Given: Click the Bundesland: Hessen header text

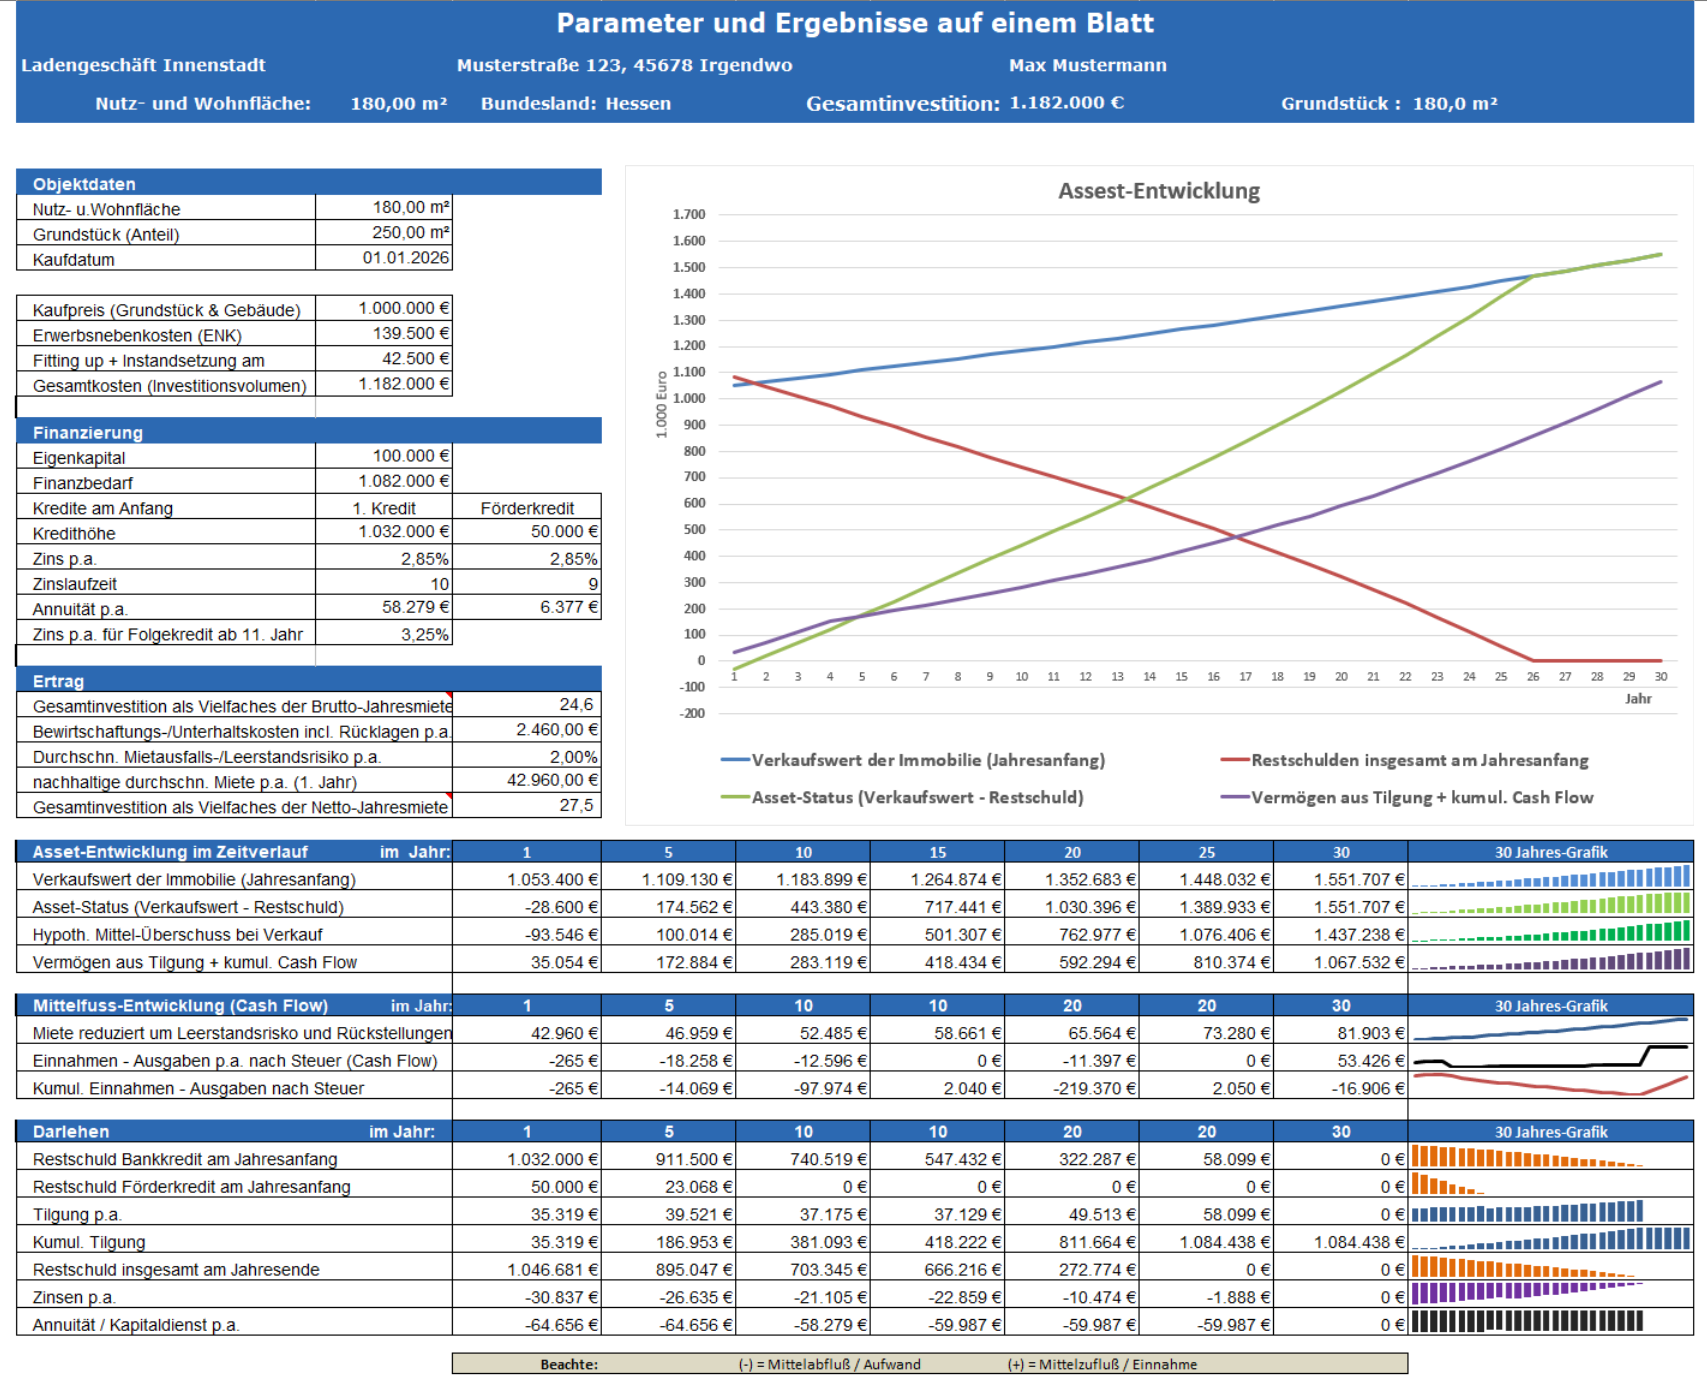Looking at the screenshot, I should [576, 104].
